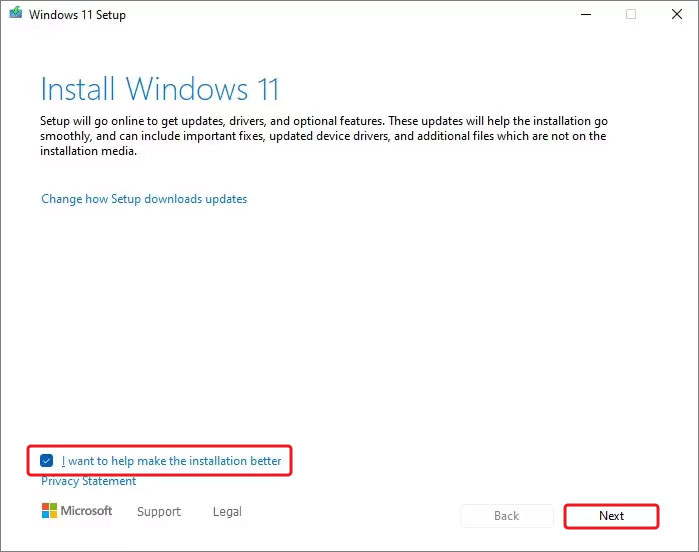Click the Microsoft logo

click(x=77, y=511)
